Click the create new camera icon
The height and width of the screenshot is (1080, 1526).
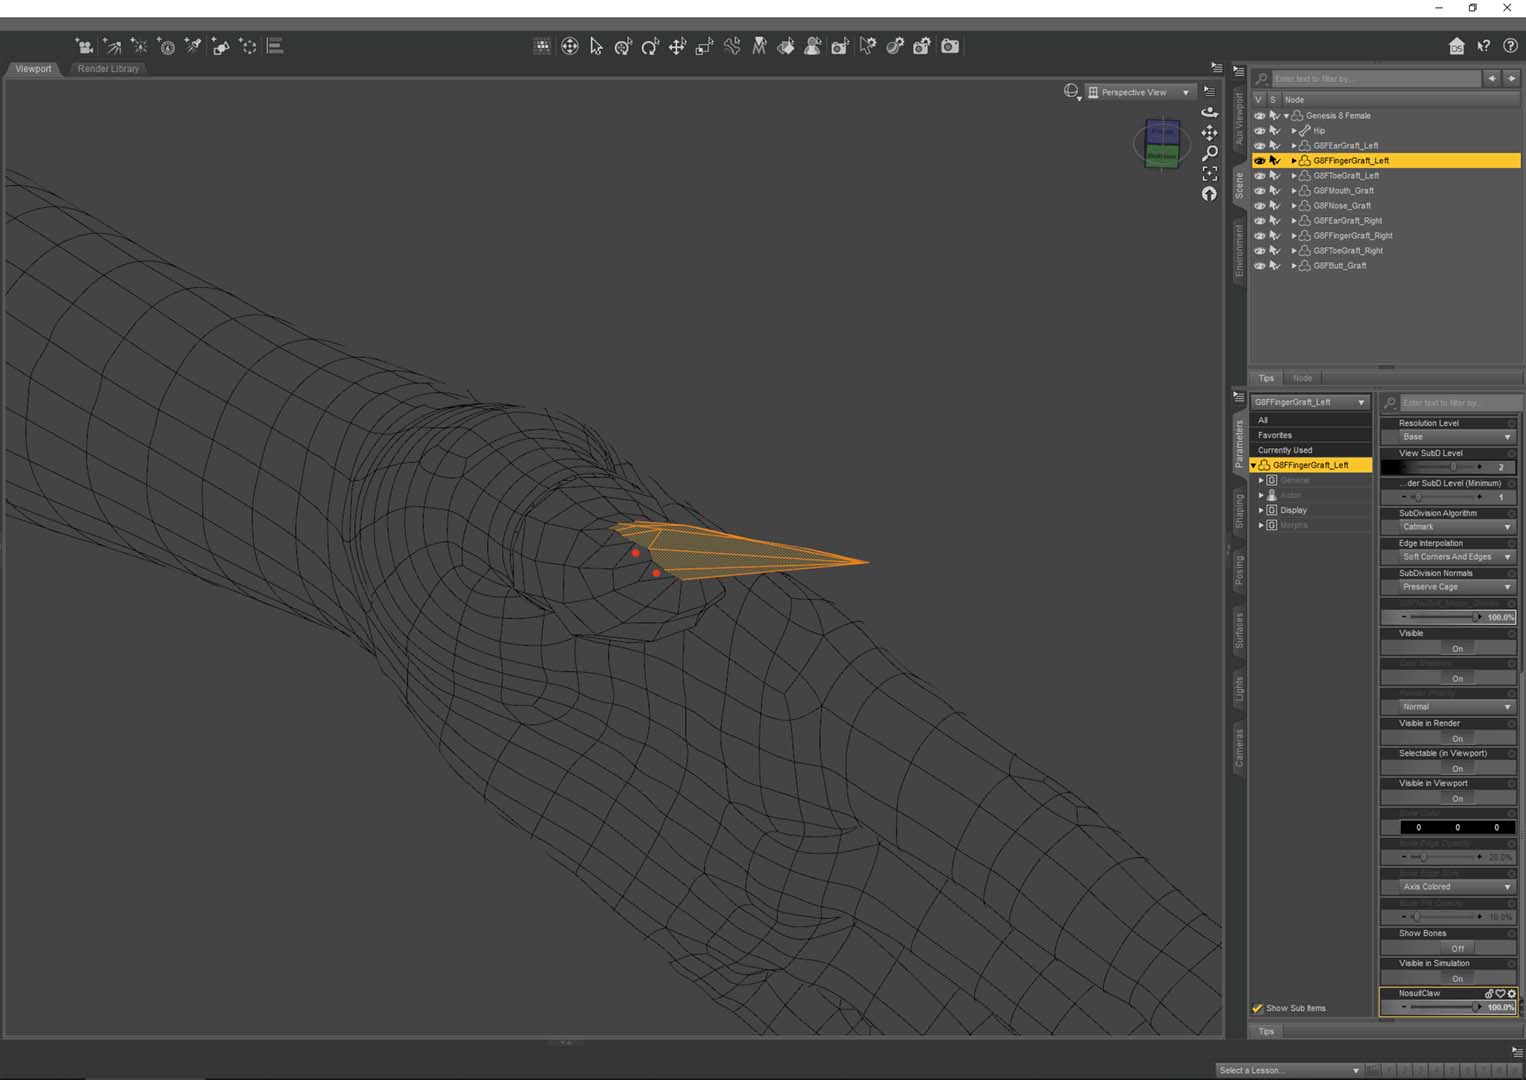coord(84,46)
